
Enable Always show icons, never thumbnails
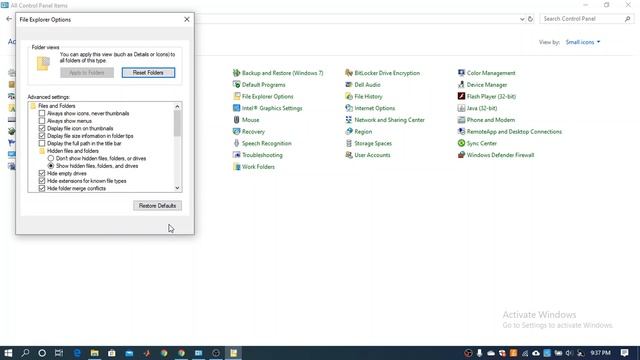(42, 113)
